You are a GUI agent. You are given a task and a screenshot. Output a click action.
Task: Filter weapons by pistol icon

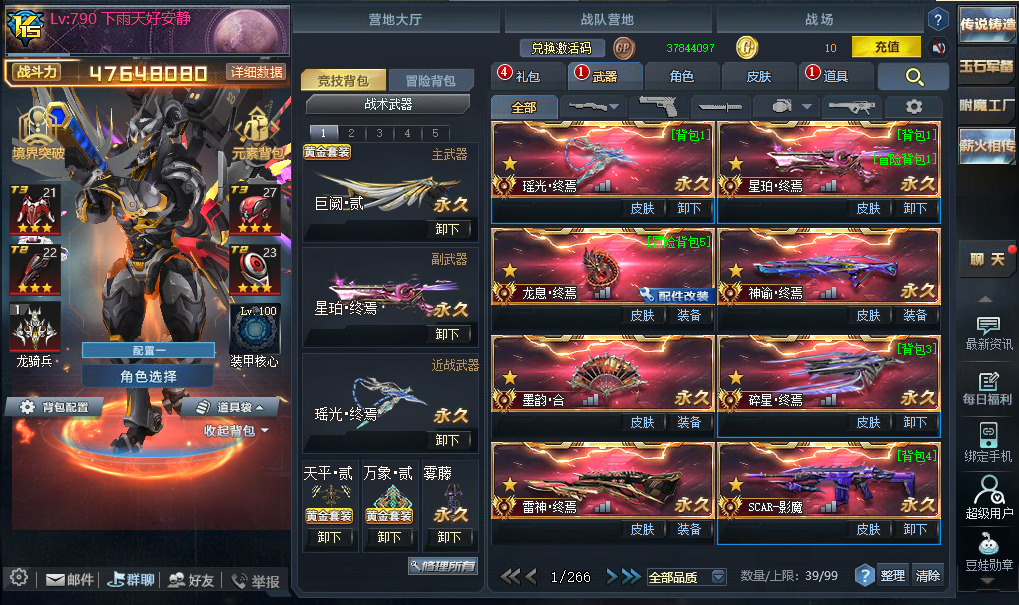pyautogui.click(x=657, y=107)
